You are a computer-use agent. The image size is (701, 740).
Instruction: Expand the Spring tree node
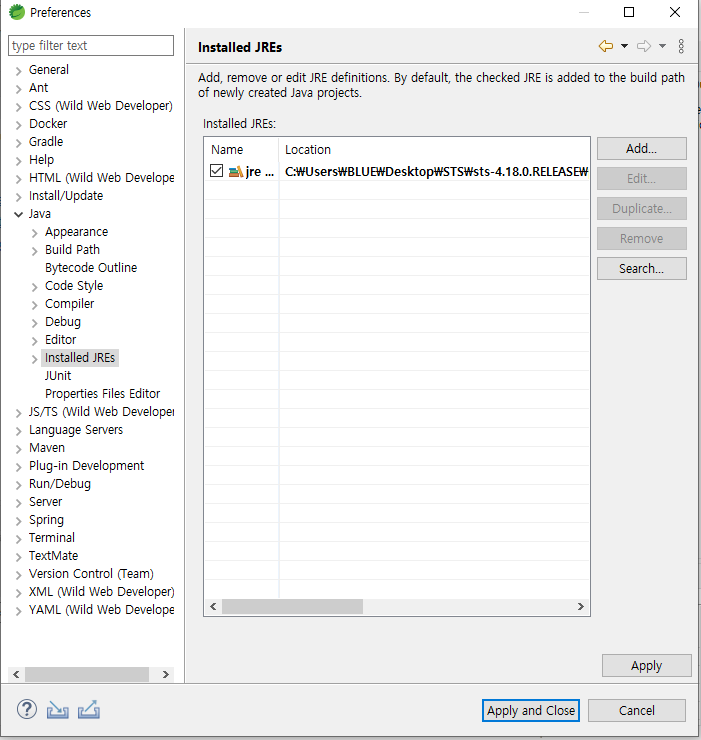coord(18,521)
